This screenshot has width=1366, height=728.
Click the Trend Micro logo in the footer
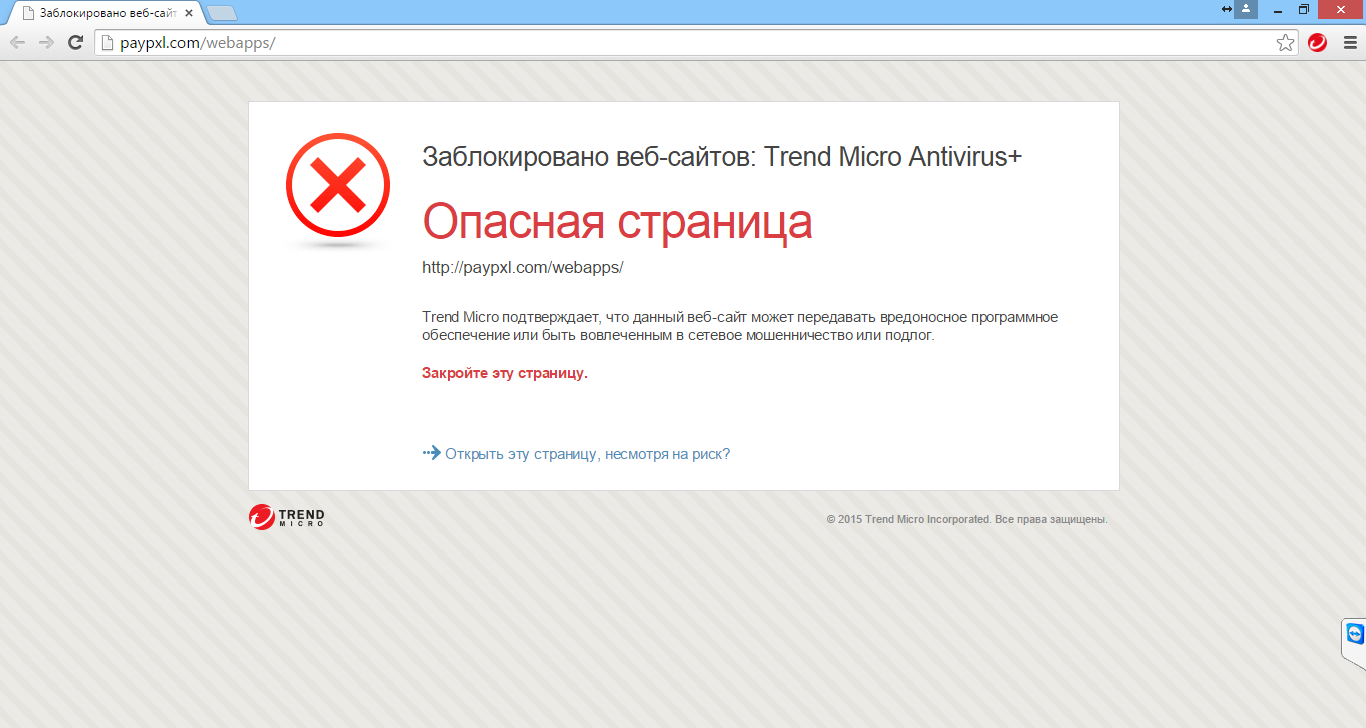pyautogui.click(x=286, y=517)
